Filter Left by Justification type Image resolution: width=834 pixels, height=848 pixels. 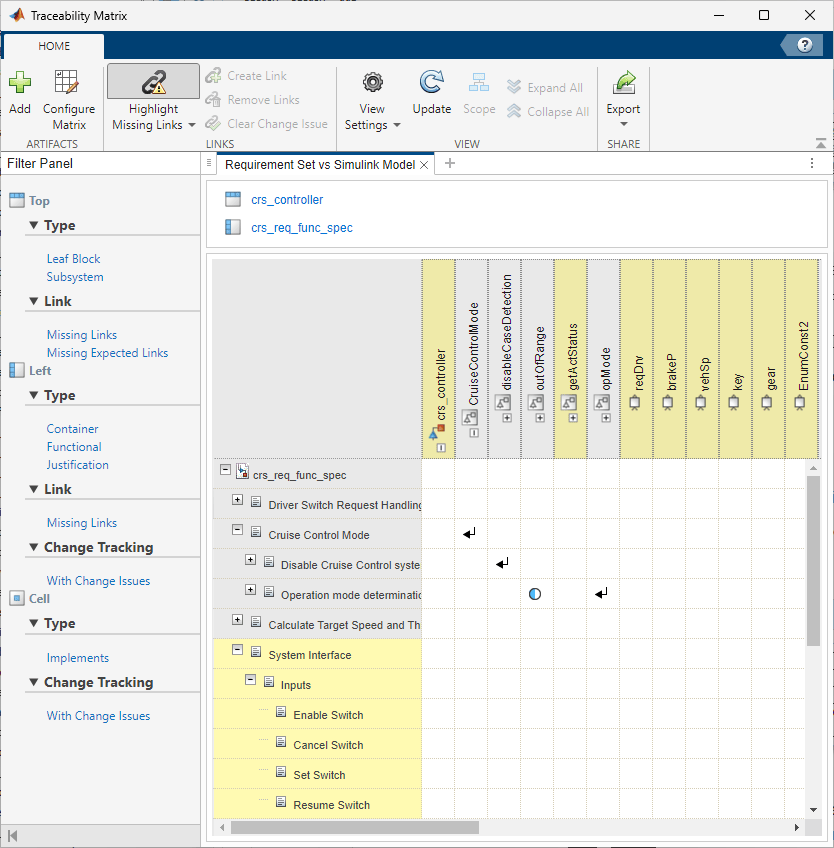[x=77, y=465]
